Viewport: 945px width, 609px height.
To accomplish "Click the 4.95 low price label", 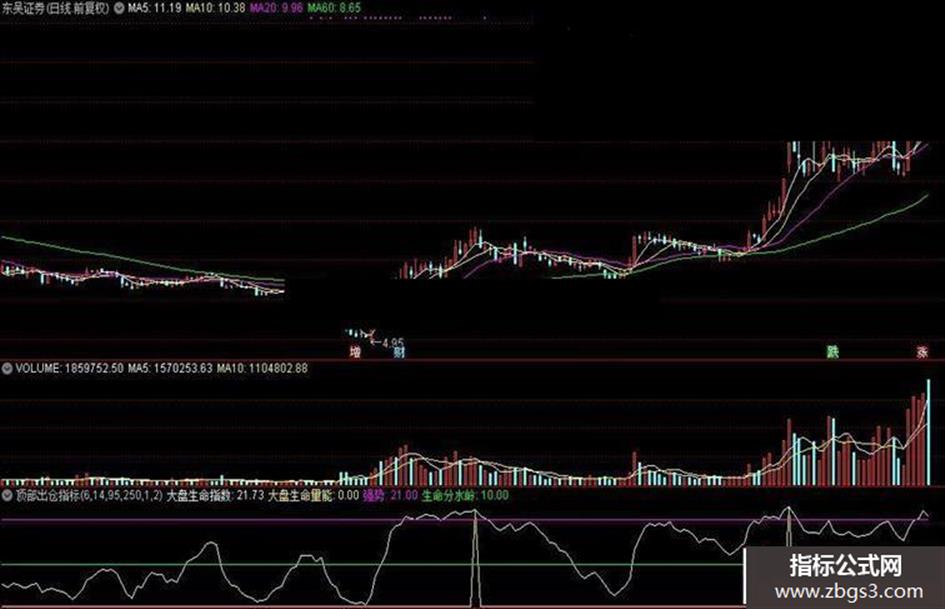I will [x=393, y=342].
